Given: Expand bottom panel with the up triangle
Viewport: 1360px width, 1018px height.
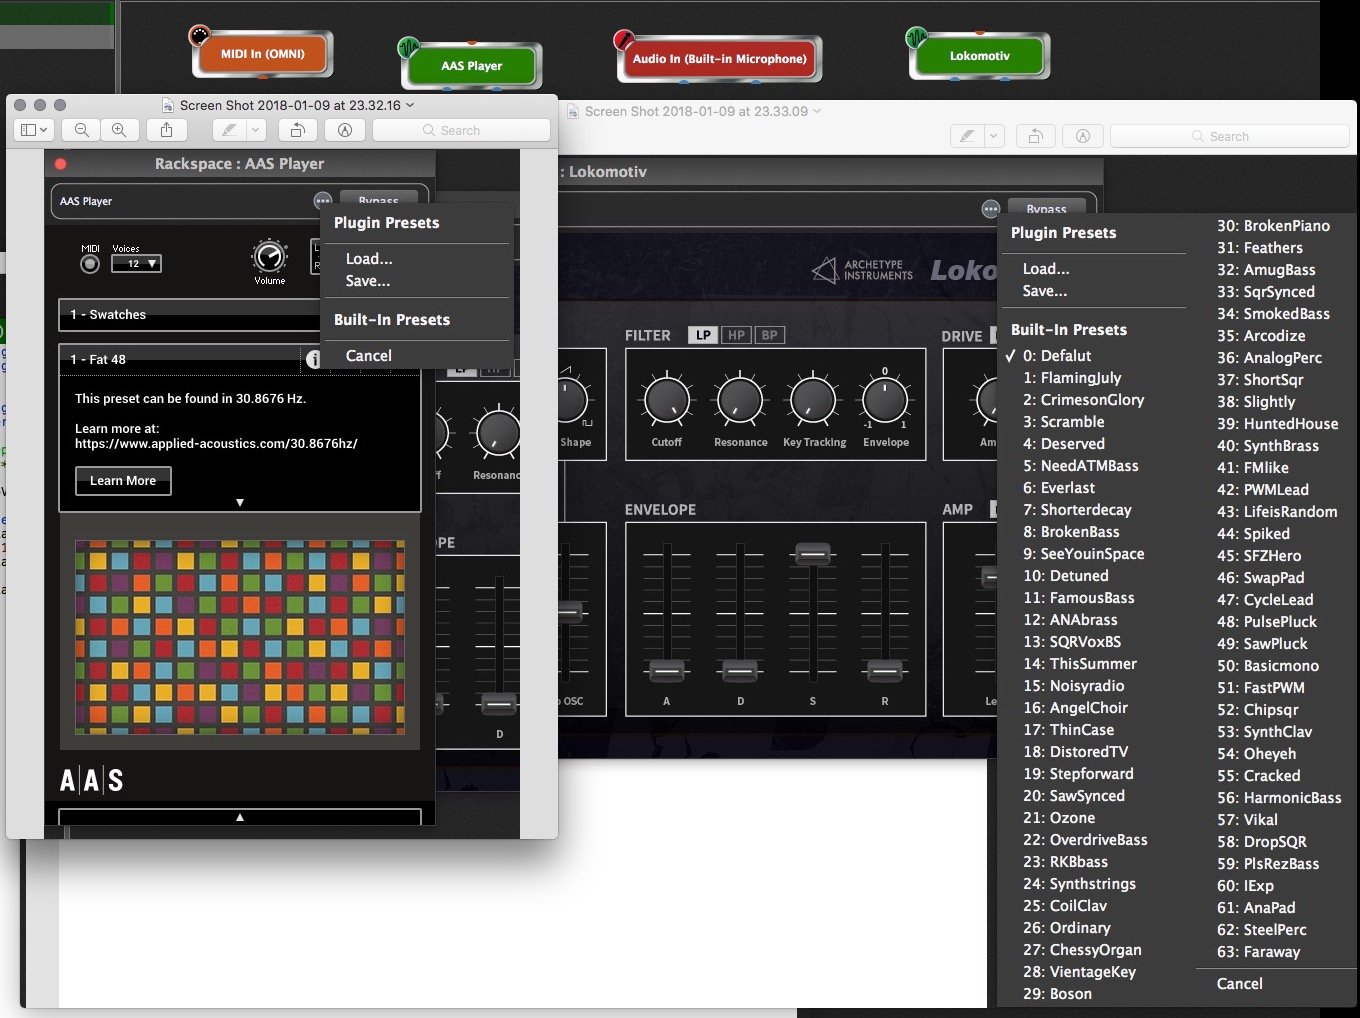Looking at the screenshot, I should pyautogui.click(x=240, y=817).
